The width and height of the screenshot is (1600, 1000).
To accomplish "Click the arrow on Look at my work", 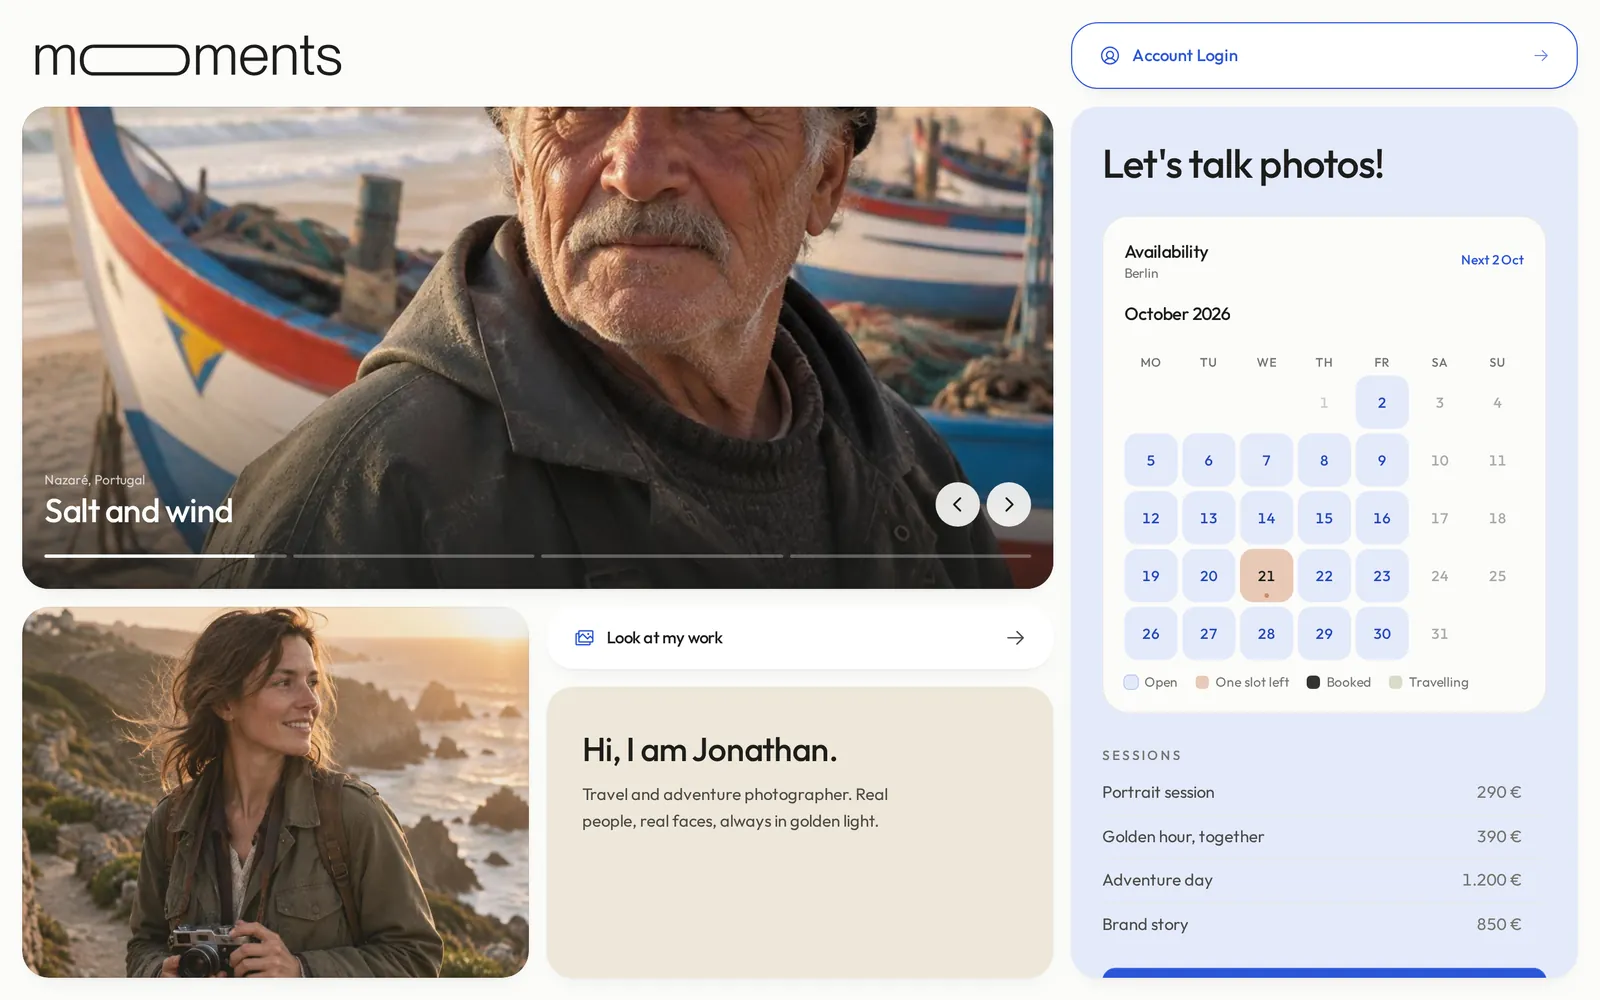I will pos(1016,638).
